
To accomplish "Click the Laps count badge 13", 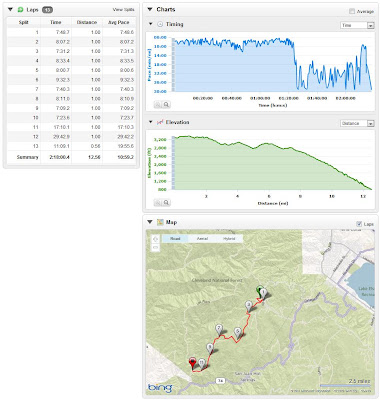I will point(47,10).
